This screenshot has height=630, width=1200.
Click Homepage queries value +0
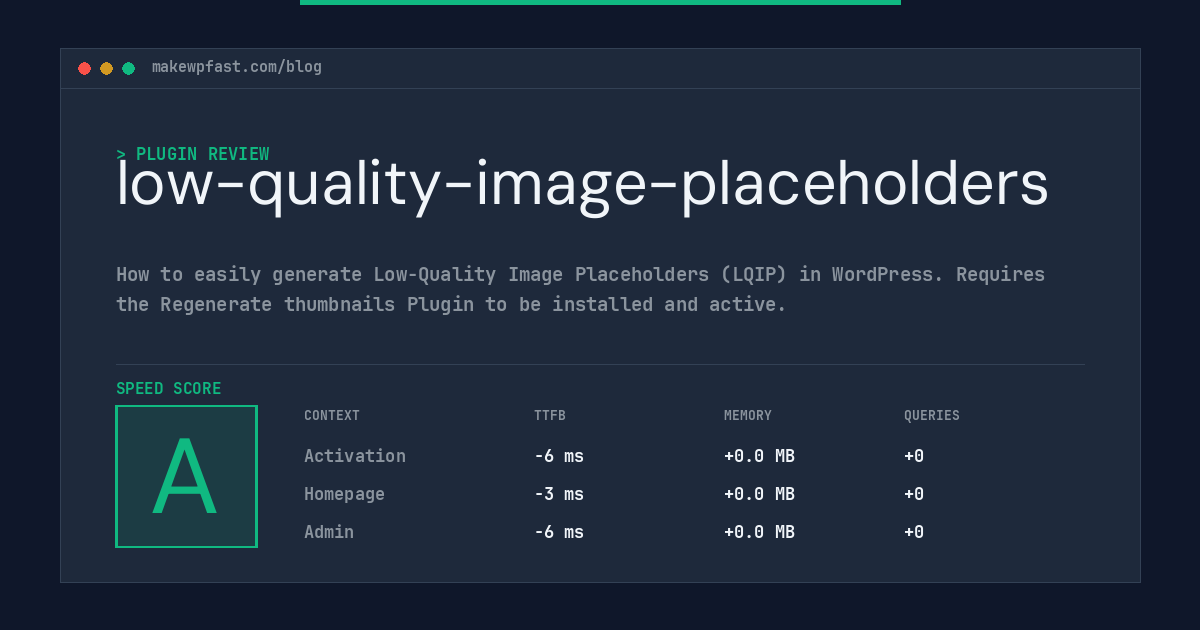click(914, 494)
